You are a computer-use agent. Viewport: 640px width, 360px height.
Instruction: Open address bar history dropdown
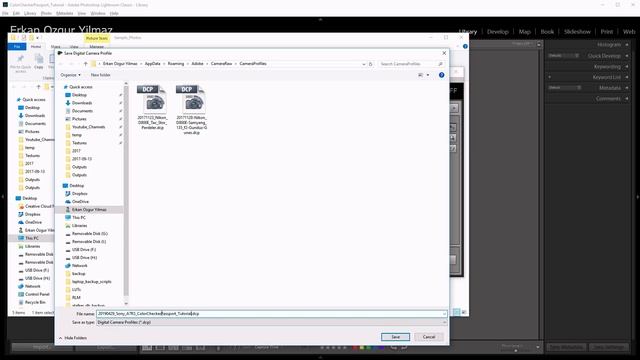364,64
